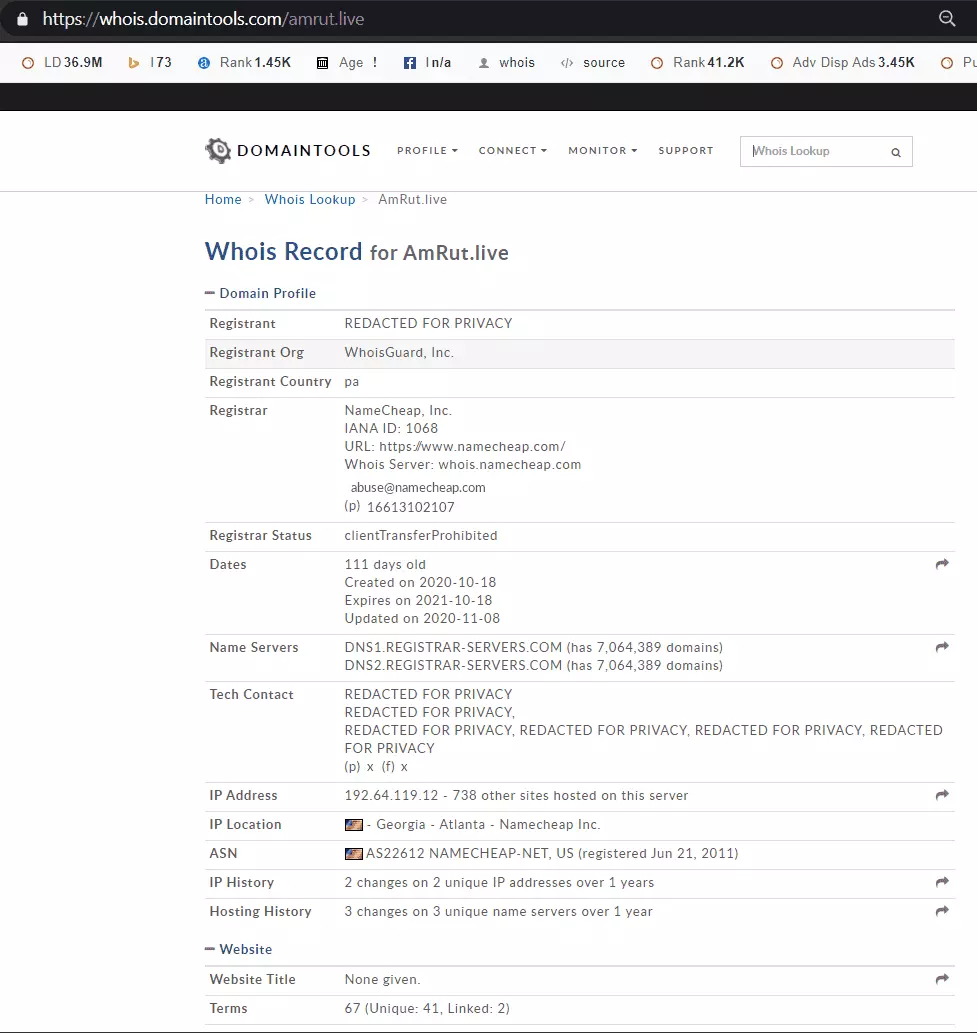Screen dimensions: 977x1033
Task: Click the AmRut.live breadcrumb text
Action: 412,200
